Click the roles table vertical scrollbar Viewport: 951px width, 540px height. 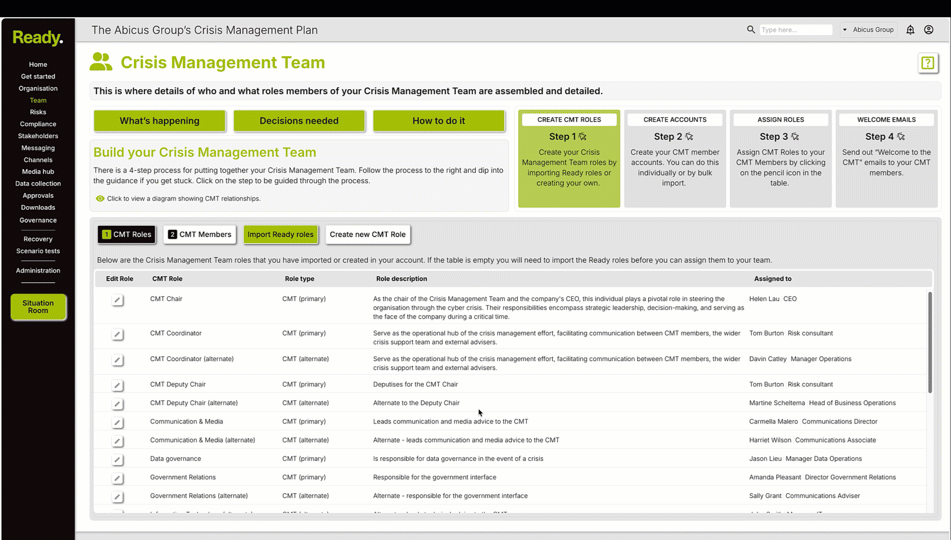click(x=929, y=342)
